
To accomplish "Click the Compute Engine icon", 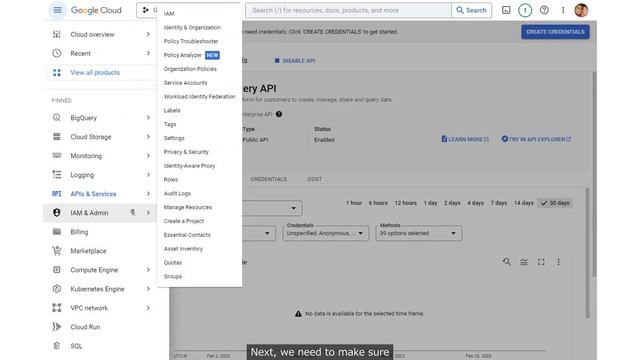I will [57, 270].
